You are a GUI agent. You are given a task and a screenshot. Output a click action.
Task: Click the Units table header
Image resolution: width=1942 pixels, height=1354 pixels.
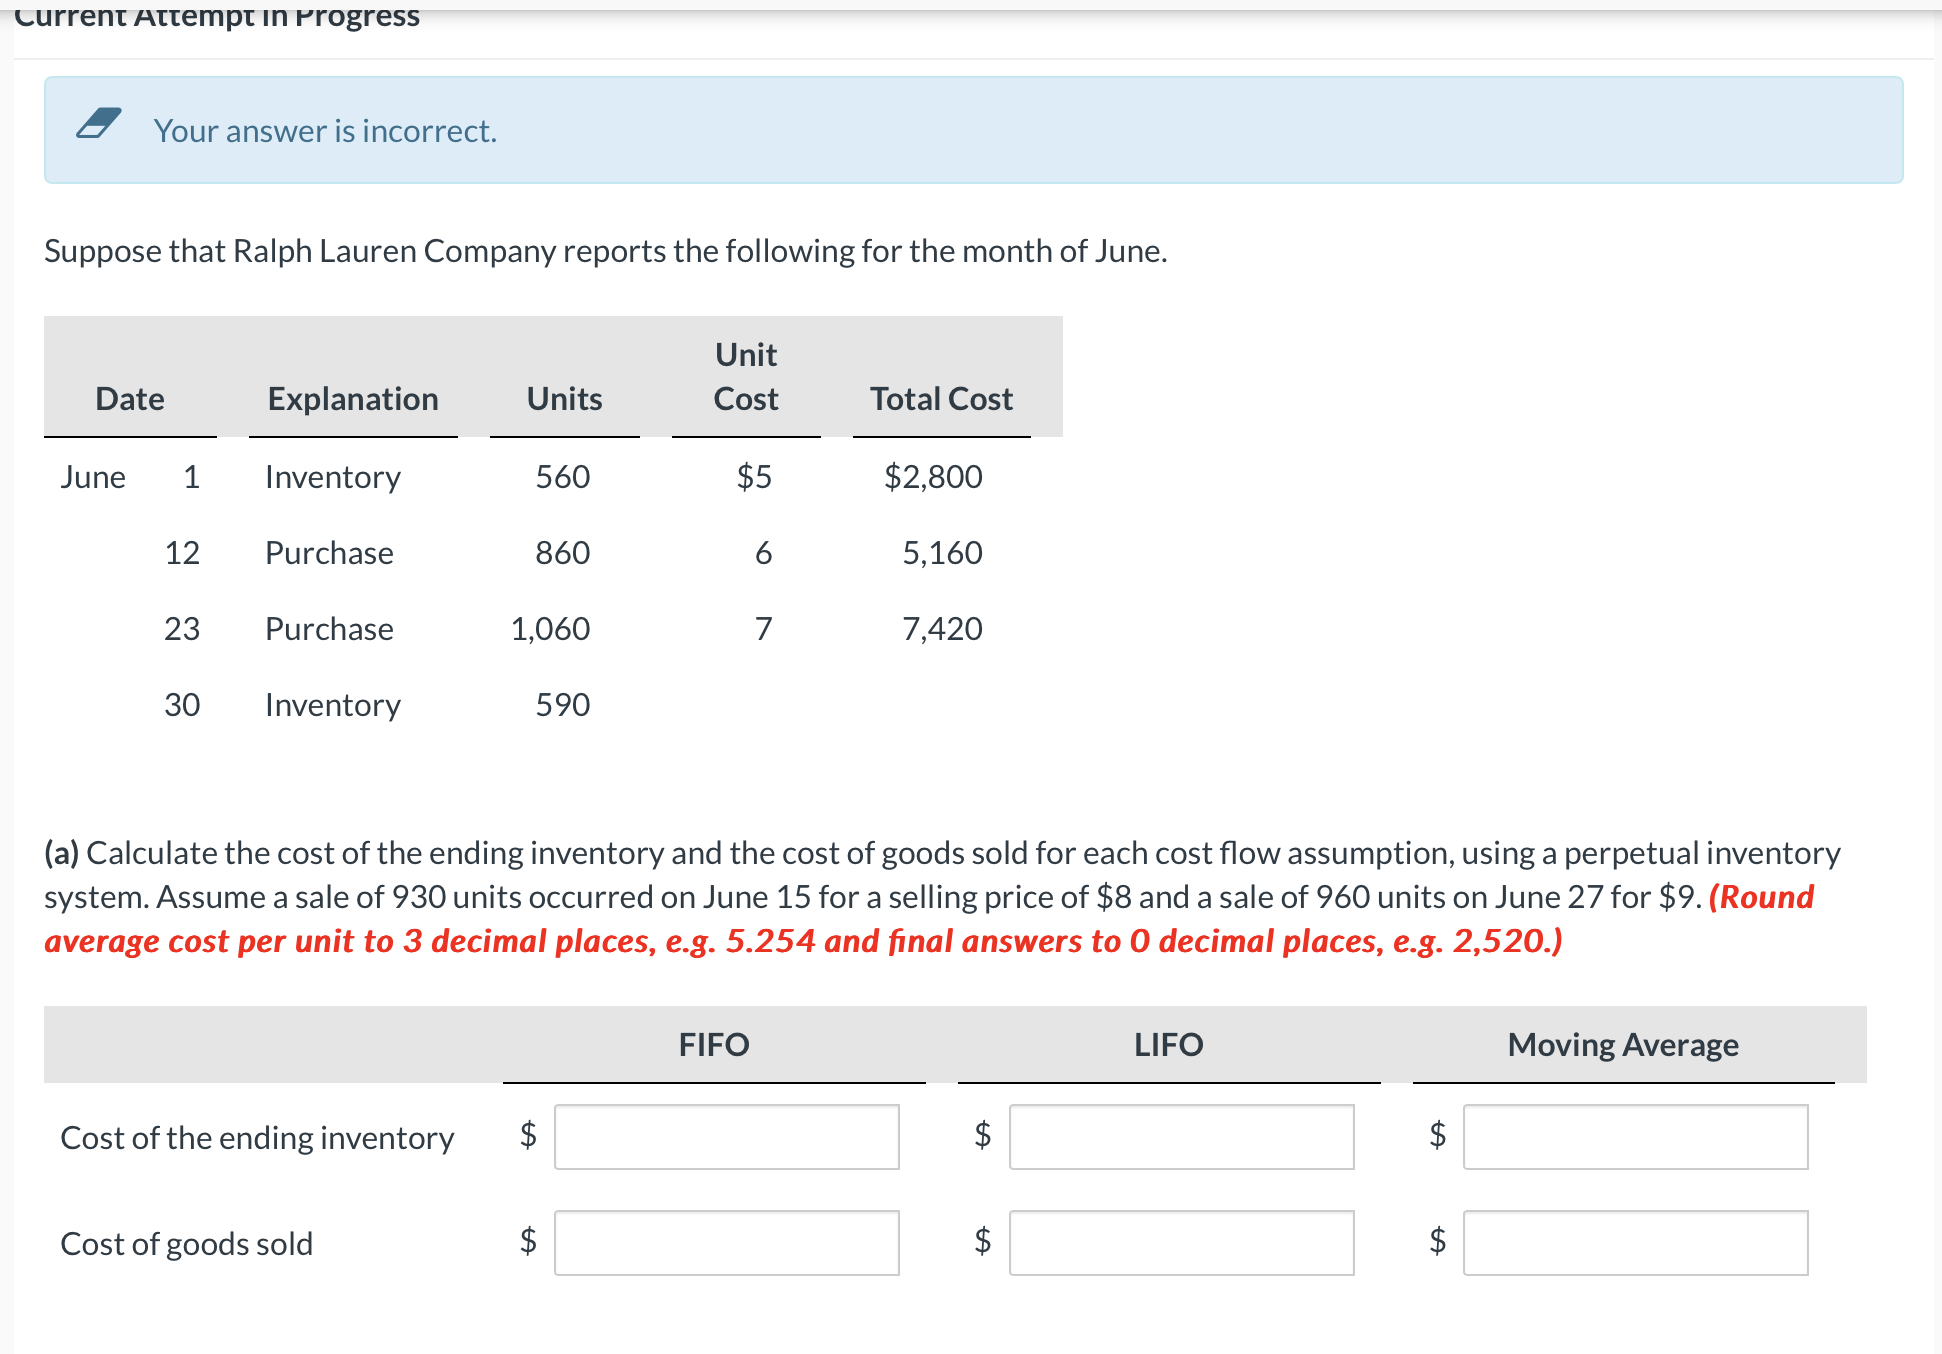[564, 399]
